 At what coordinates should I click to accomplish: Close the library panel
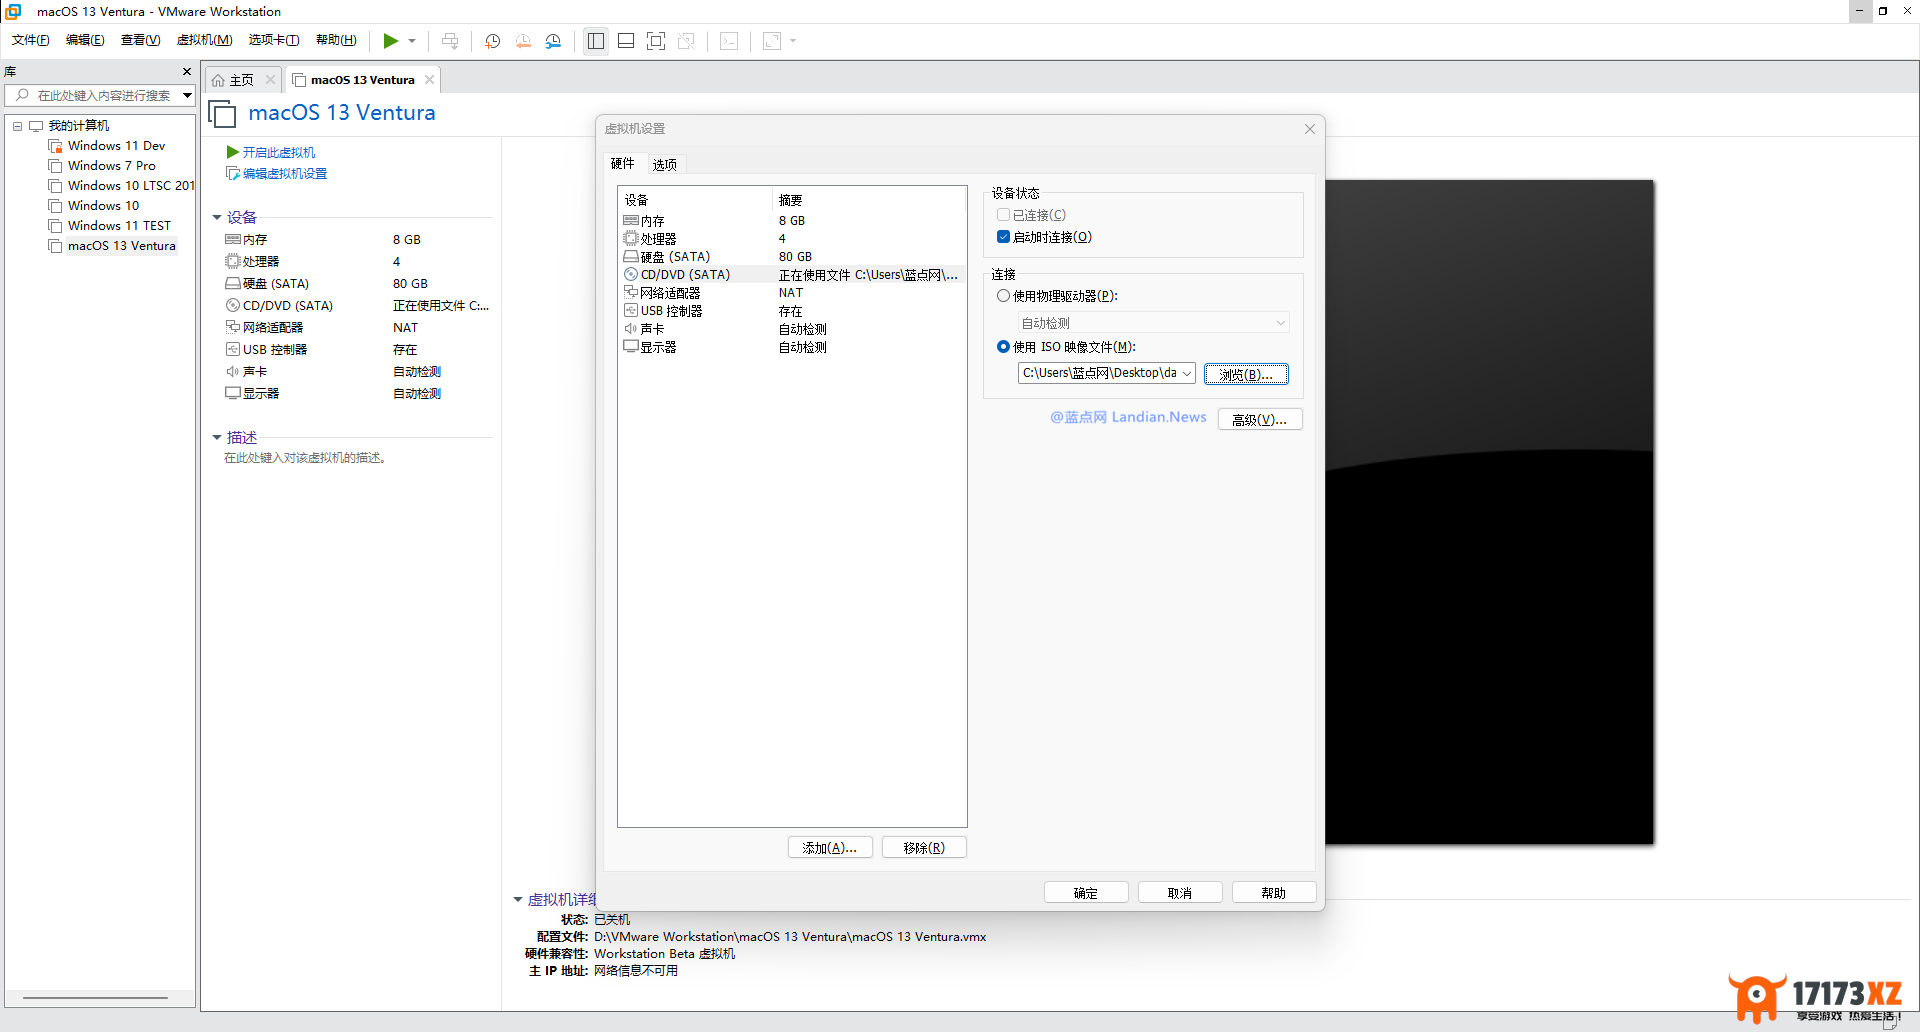click(187, 71)
